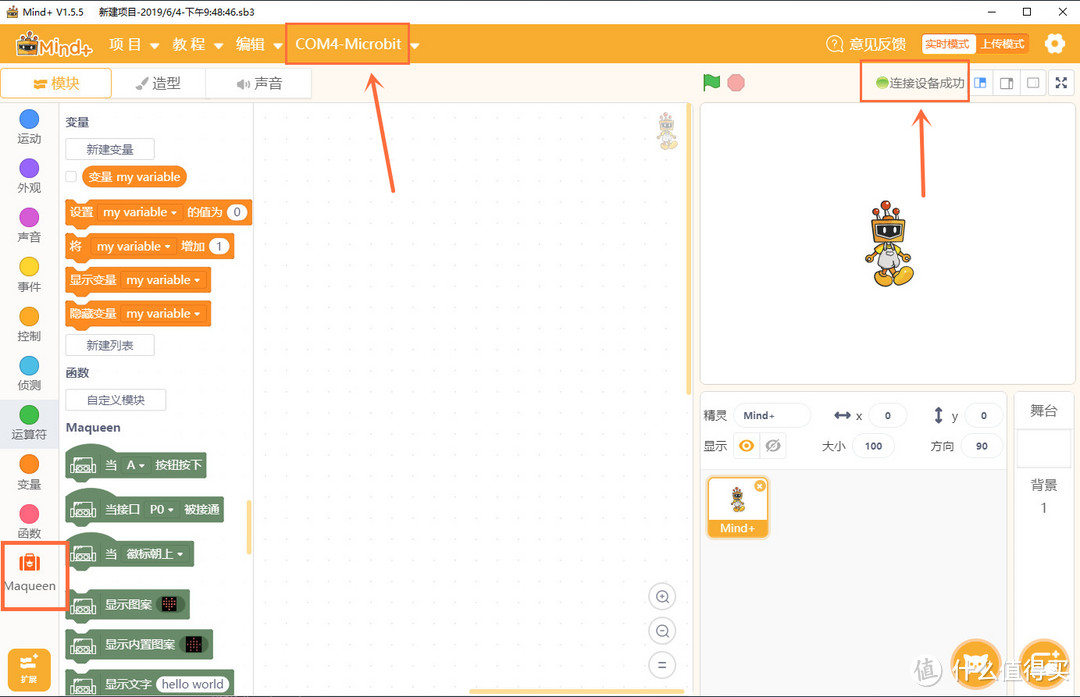Open the P0 pin dropdown
The height and width of the screenshot is (697, 1080).
162,510
